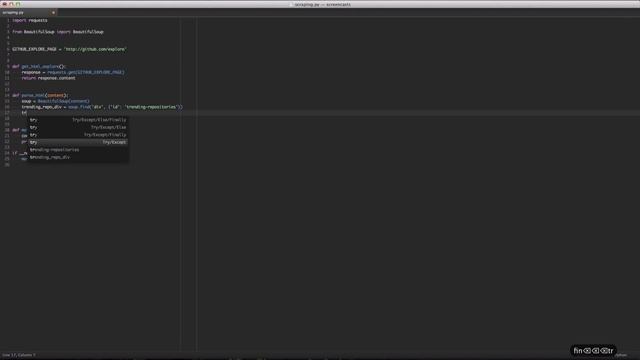
Task: Click the 'return response.content' line
Action: pyautogui.click(x=49, y=78)
